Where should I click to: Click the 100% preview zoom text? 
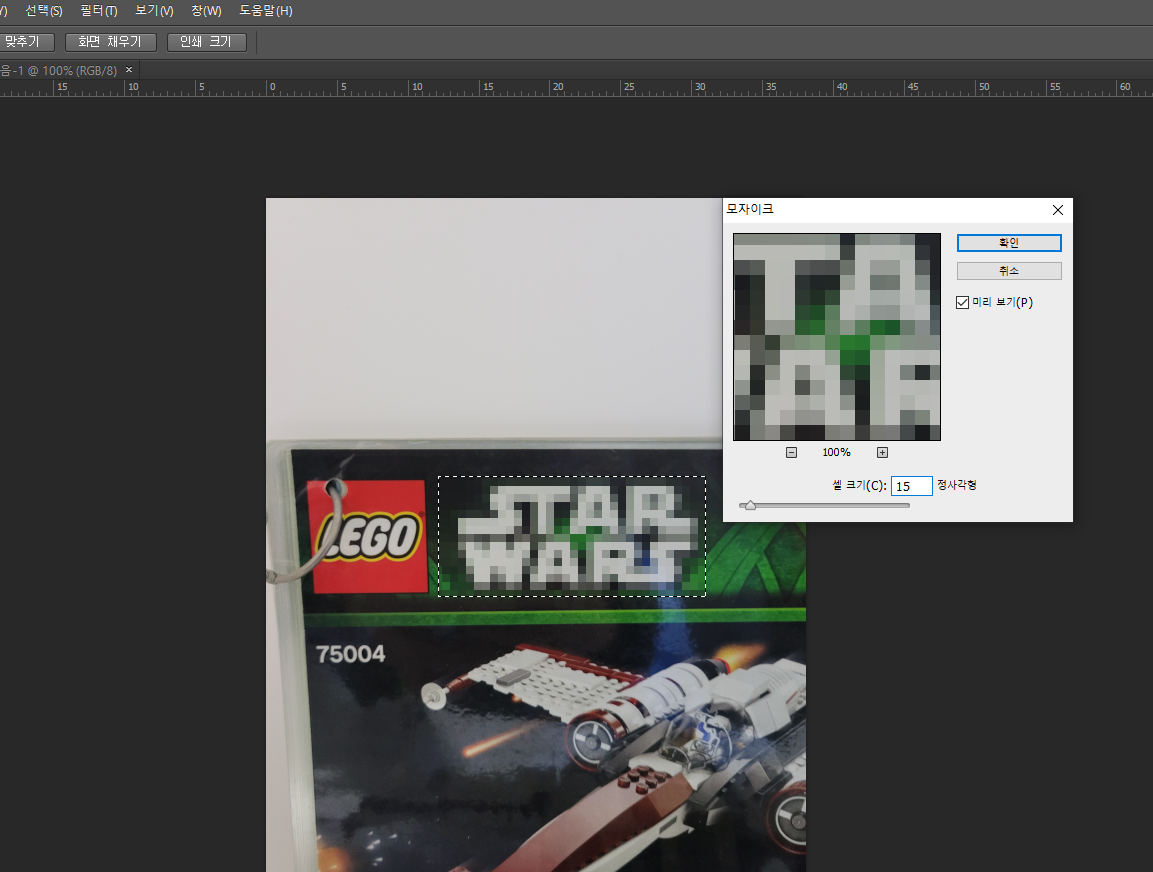(x=836, y=452)
